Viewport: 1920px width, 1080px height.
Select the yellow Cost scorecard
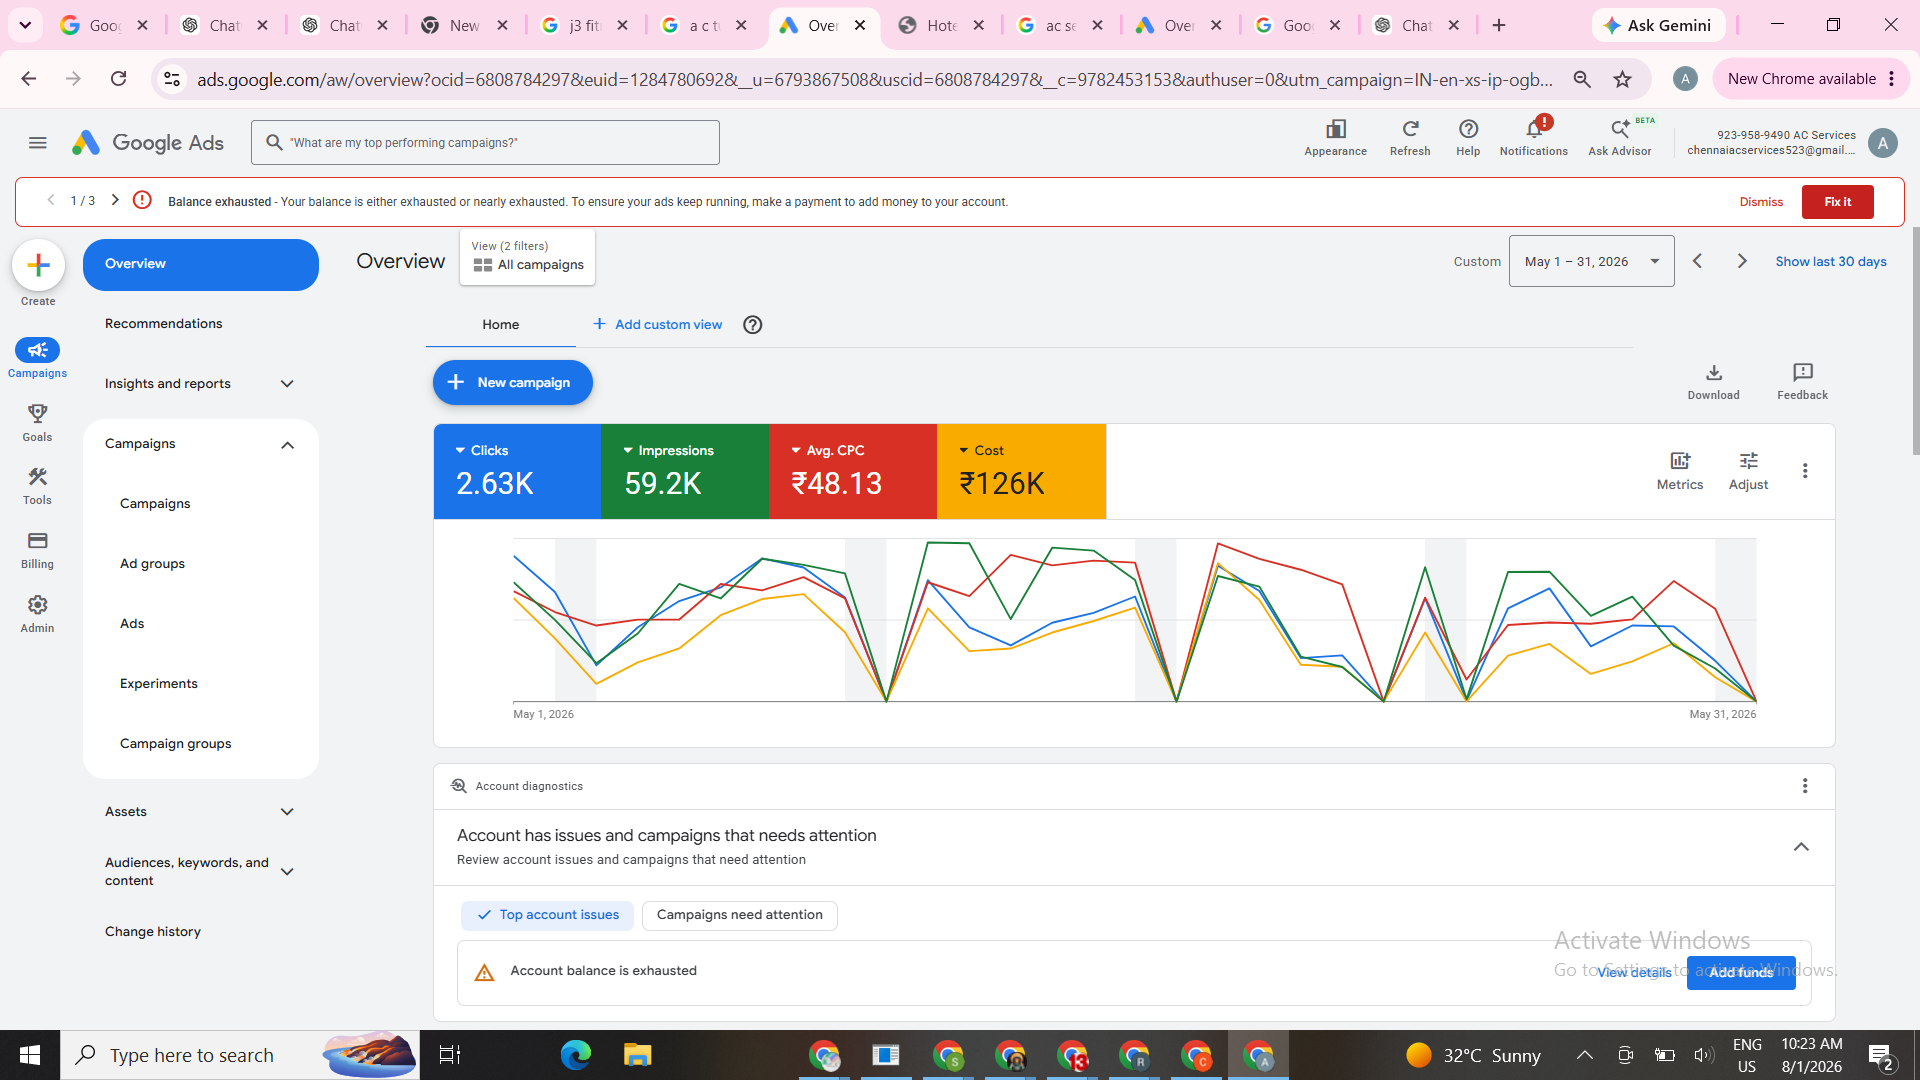tap(1021, 471)
